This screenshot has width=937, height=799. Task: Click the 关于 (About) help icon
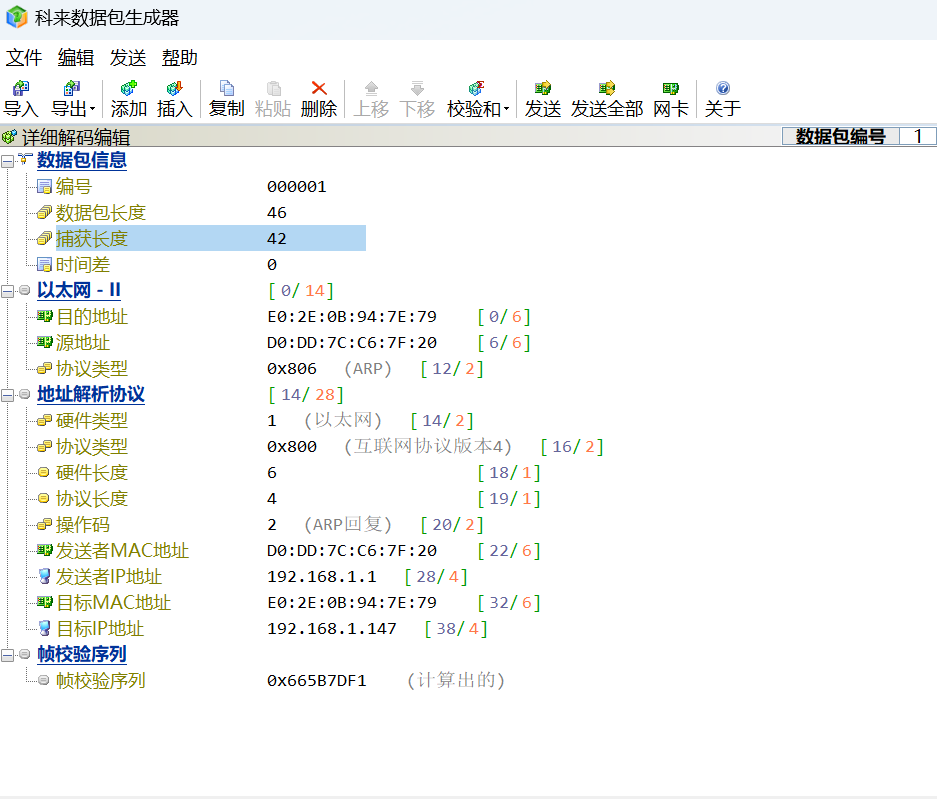point(722,98)
